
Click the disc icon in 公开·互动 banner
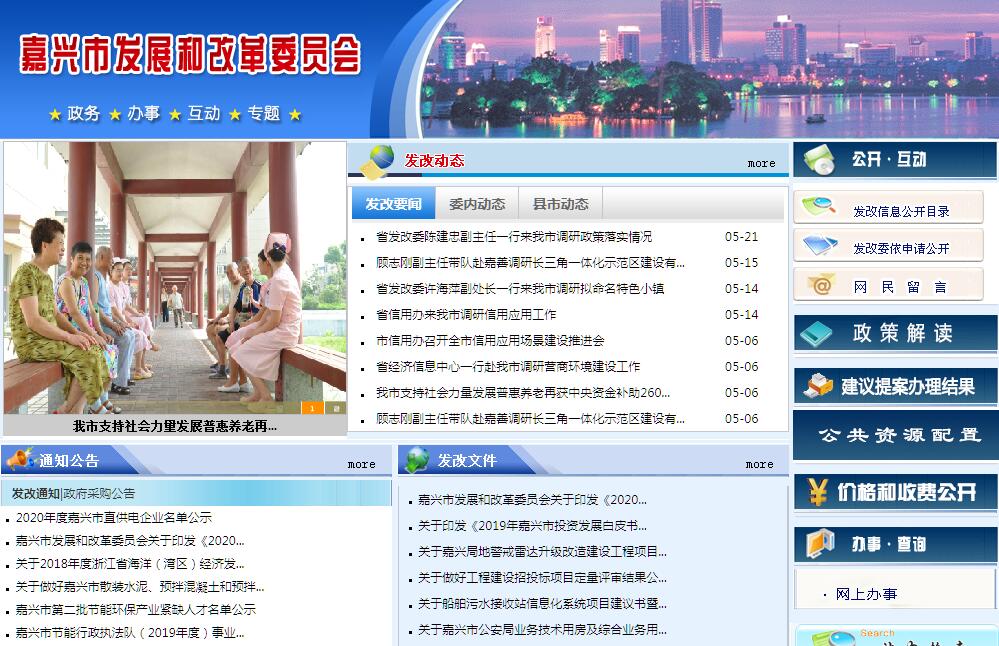[820, 159]
